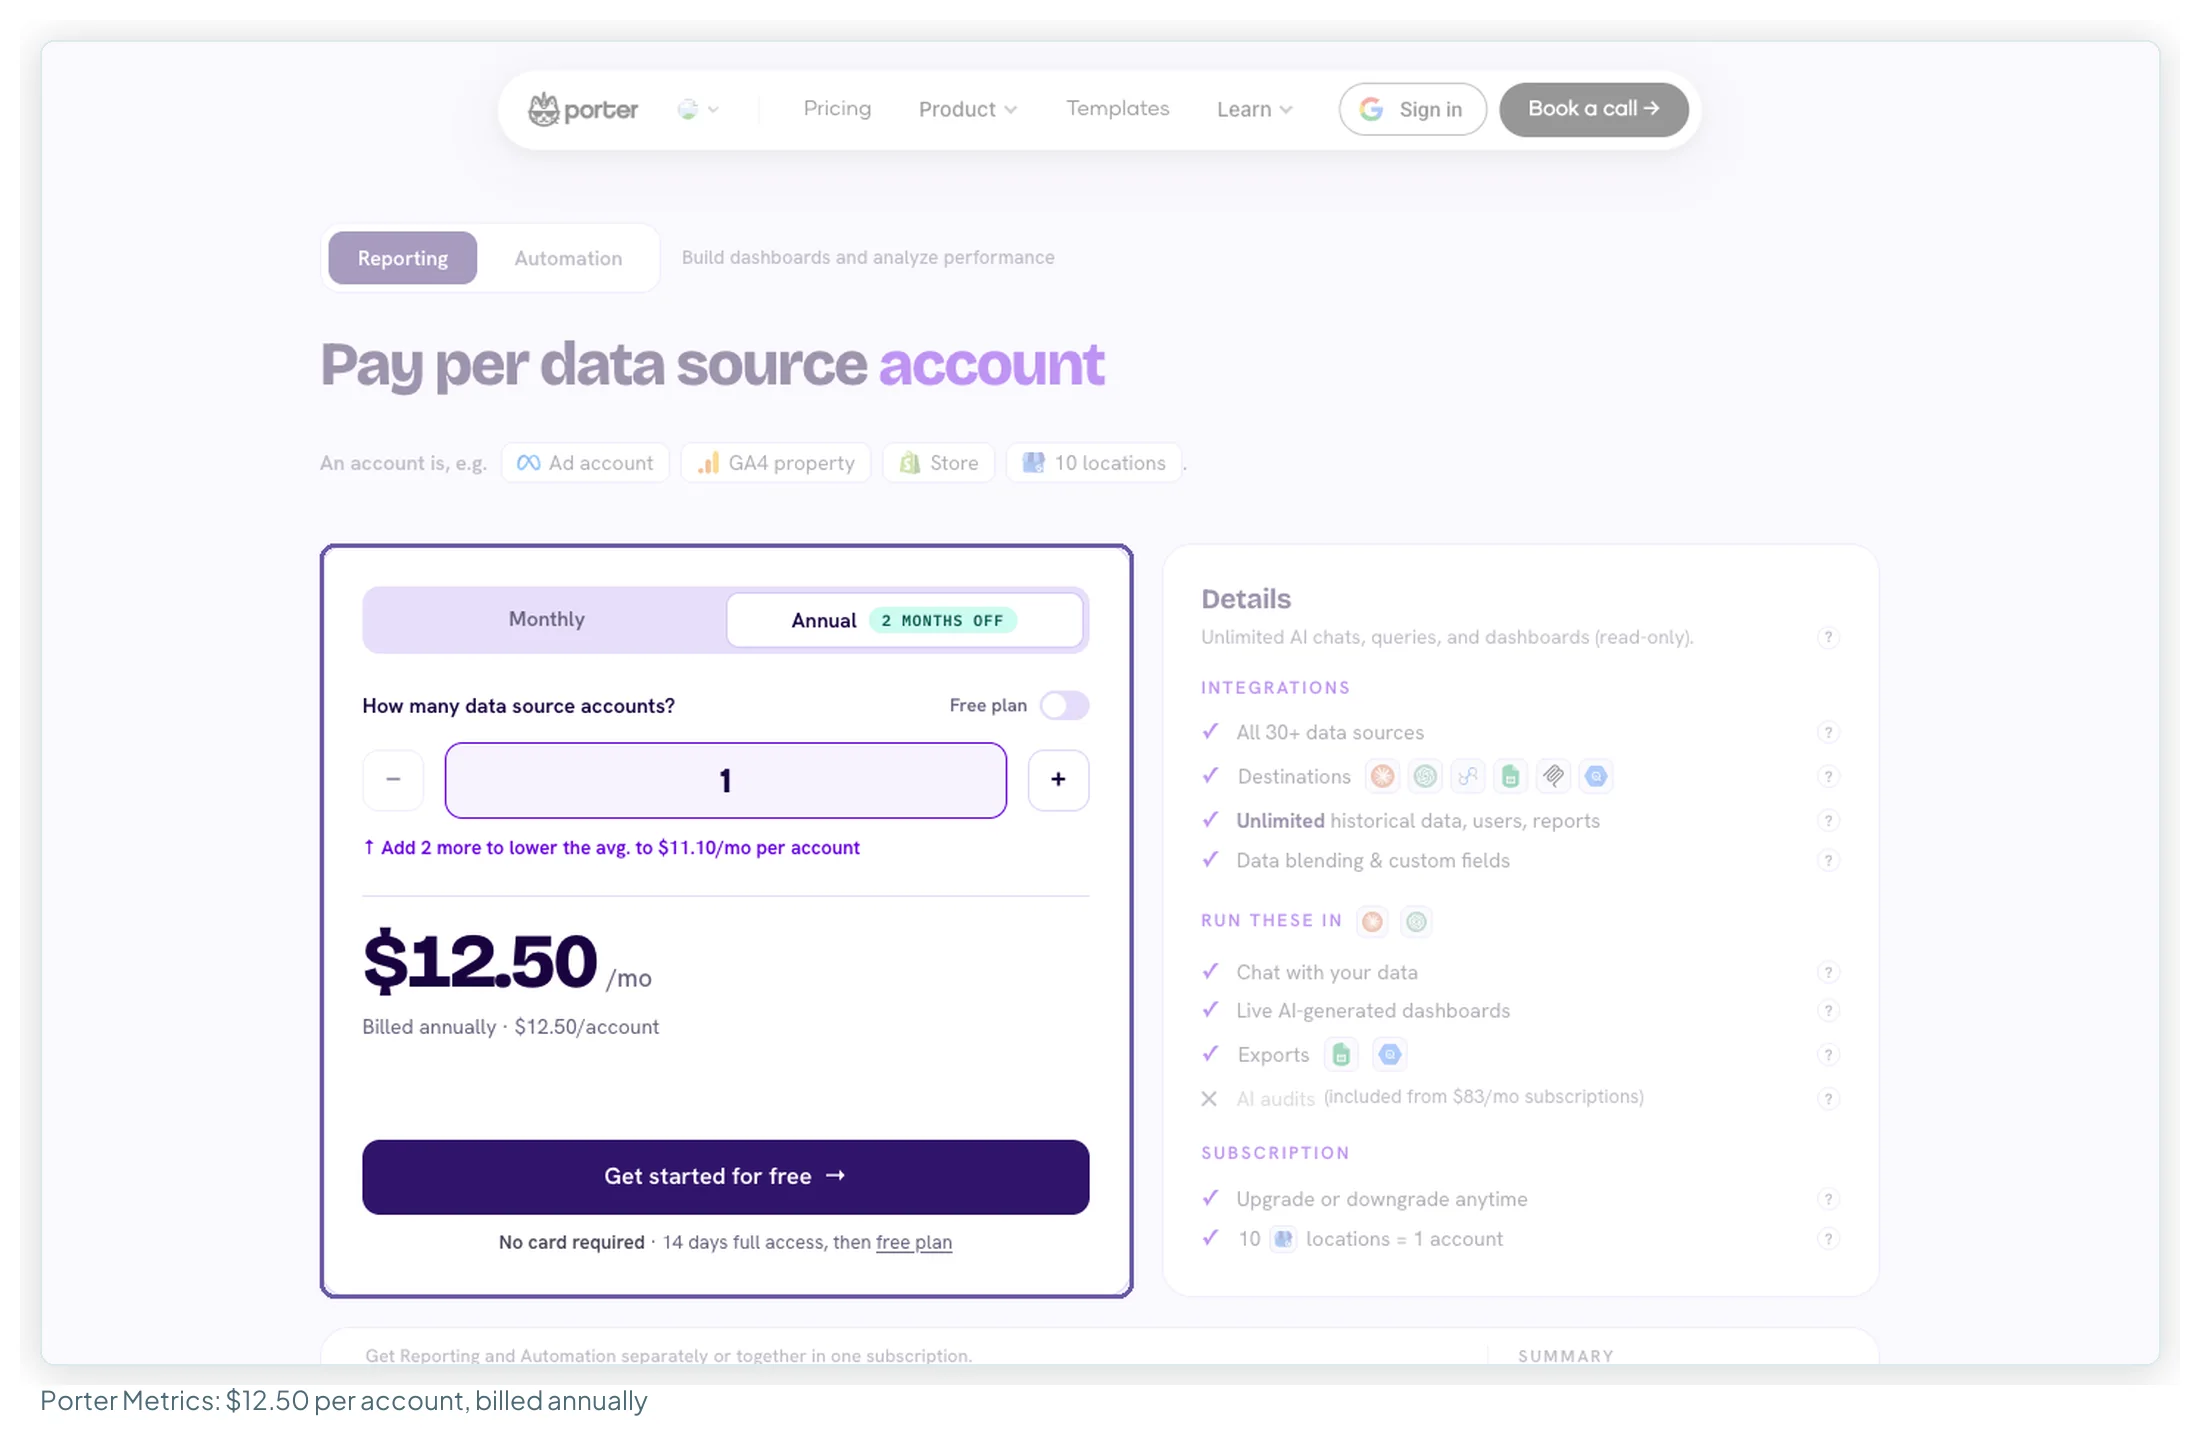Click the Claude icon in Destinations
The image size is (2200, 1439).
(1382, 776)
